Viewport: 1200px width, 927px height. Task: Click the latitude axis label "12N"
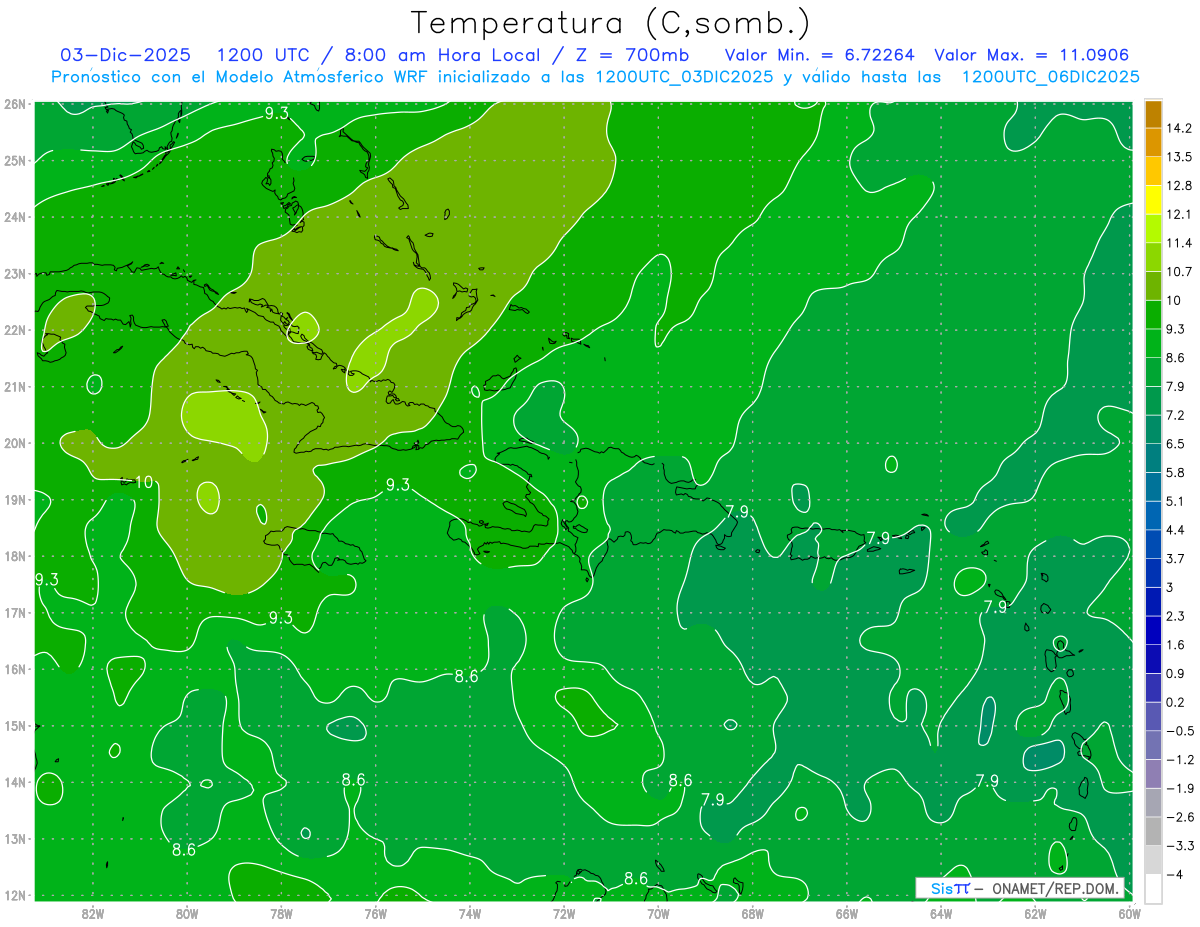pos(13,895)
